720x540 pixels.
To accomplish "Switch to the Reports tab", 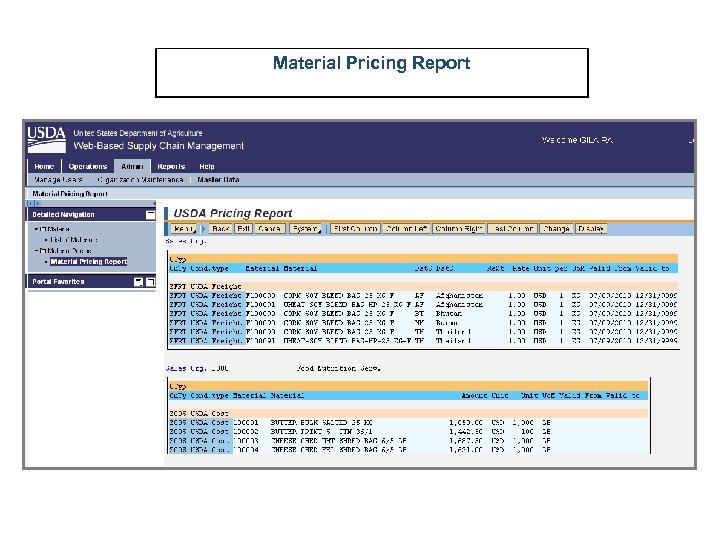I will [x=171, y=166].
